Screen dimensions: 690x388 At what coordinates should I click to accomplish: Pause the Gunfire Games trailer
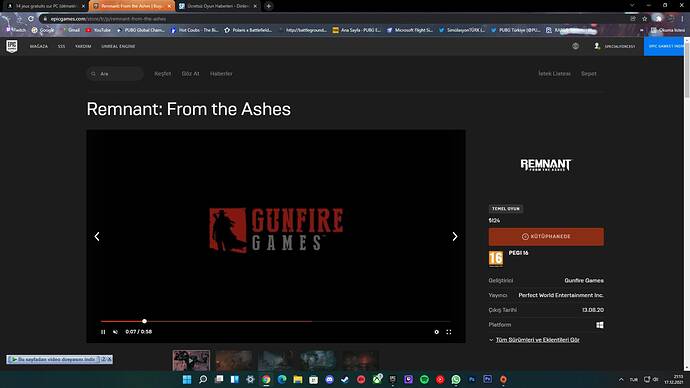click(x=103, y=332)
